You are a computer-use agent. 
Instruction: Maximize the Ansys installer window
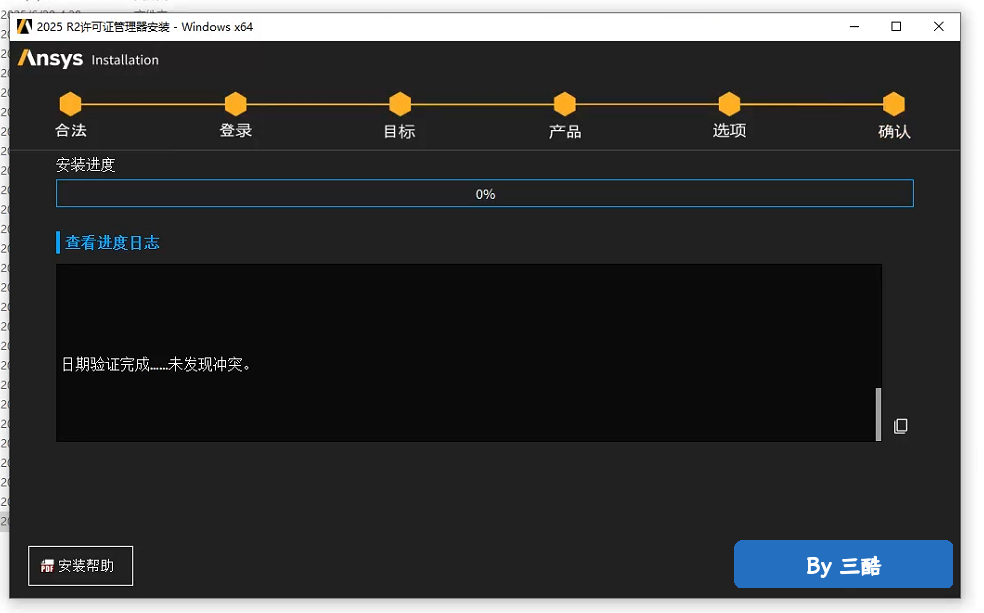(x=896, y=26)
